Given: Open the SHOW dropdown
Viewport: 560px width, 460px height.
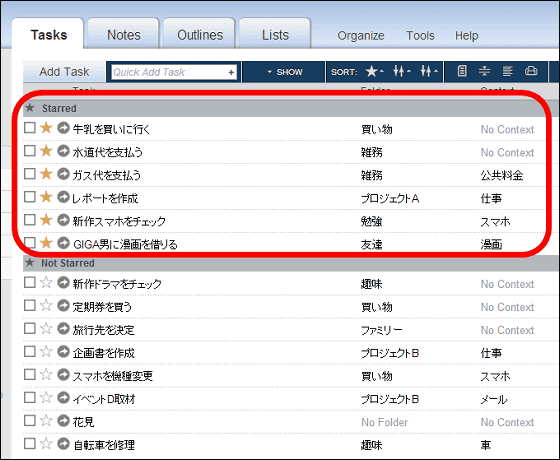Looking at the screenshot, I should pos(285,72).
